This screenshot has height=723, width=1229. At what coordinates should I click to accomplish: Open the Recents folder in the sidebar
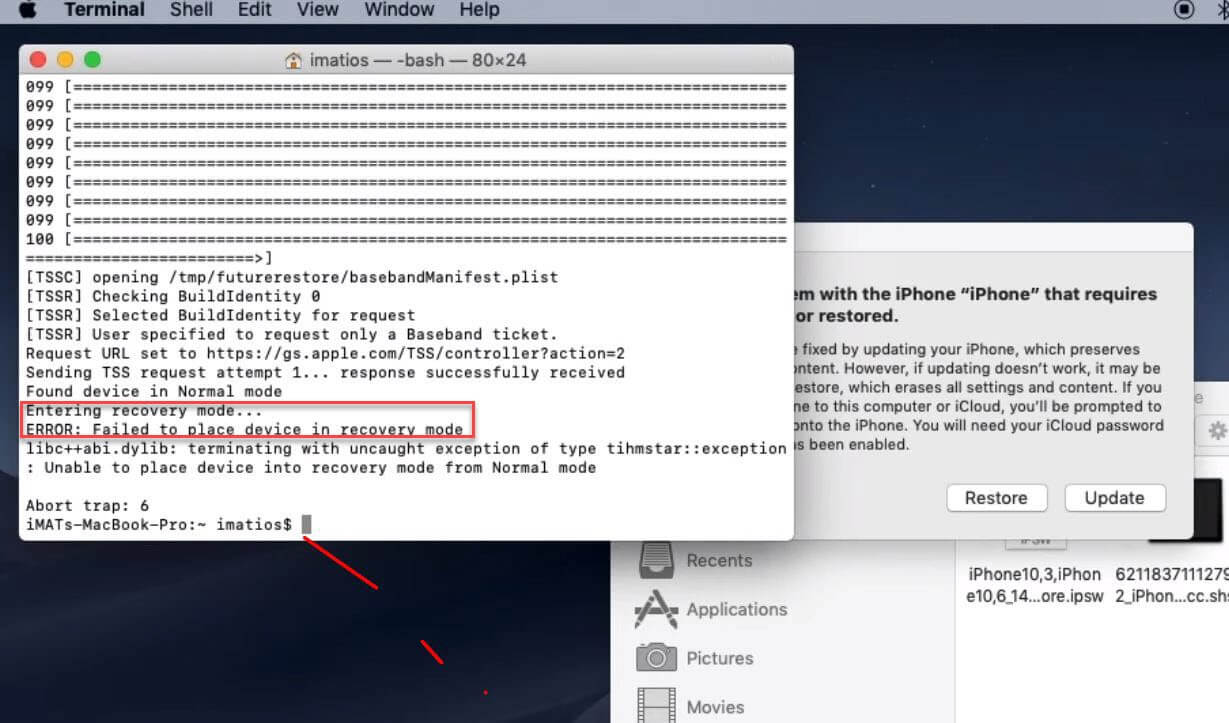pyautogui.click(x=718, y=561)
